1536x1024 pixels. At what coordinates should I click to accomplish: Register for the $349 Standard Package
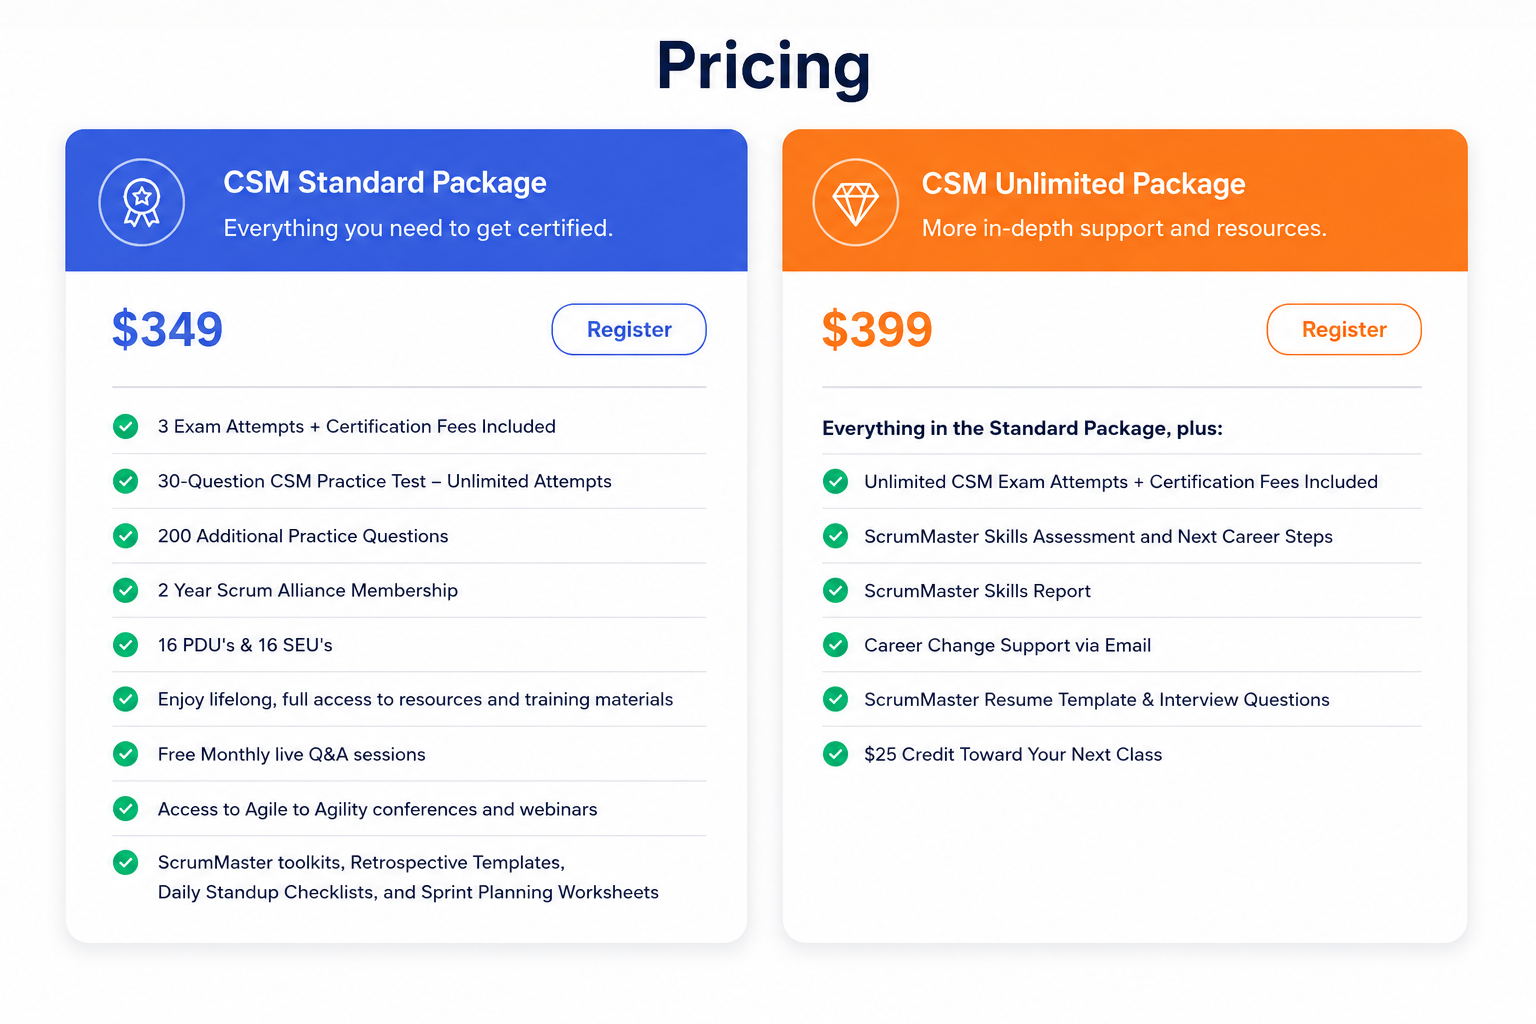pyautogui.click(x=629, y=329)
